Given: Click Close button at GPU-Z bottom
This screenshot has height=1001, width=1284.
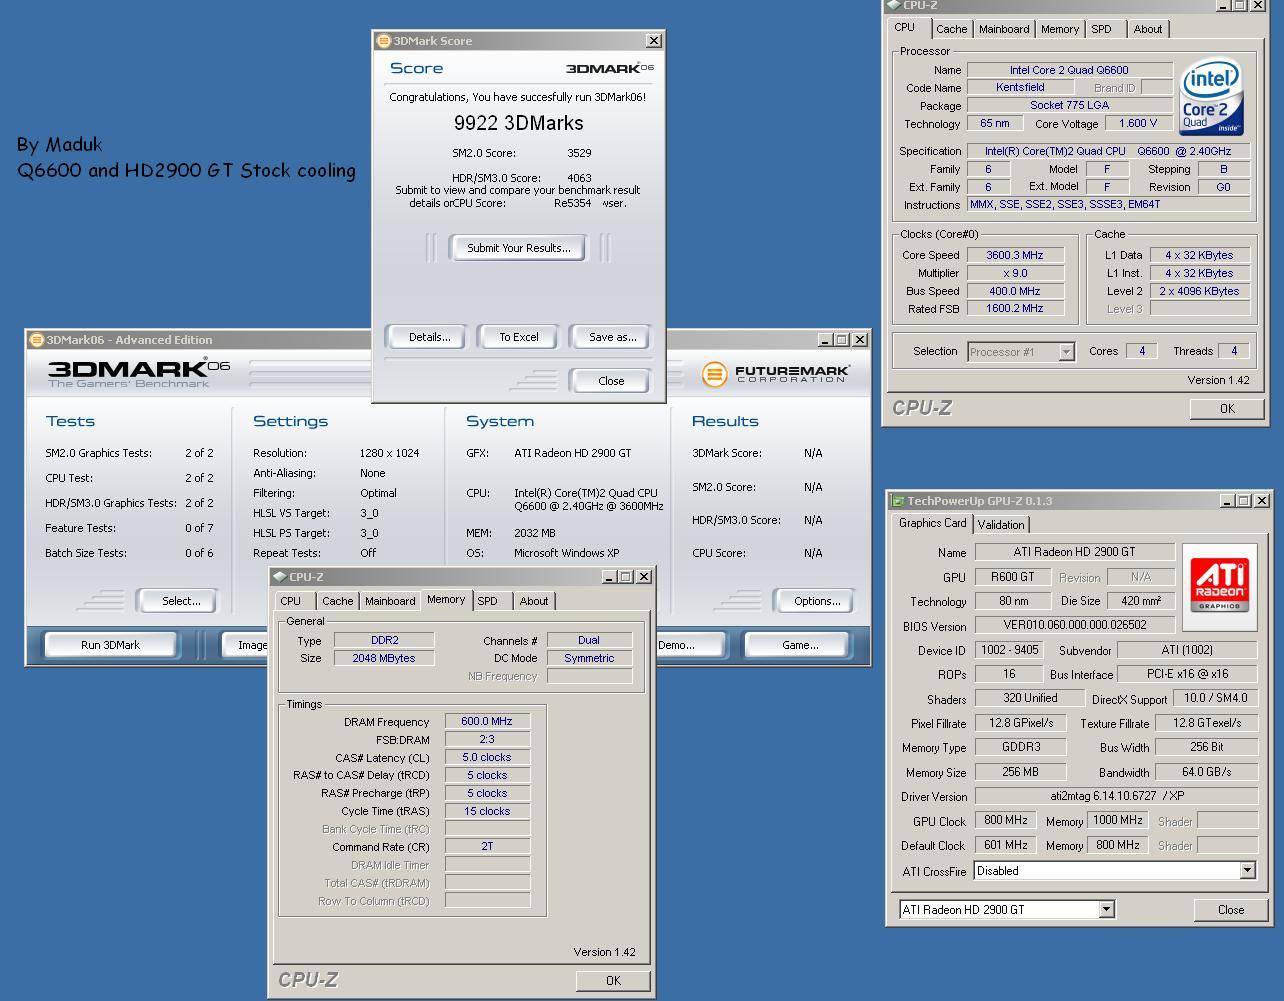Looking at the screenshot, I should (1230, 910).
